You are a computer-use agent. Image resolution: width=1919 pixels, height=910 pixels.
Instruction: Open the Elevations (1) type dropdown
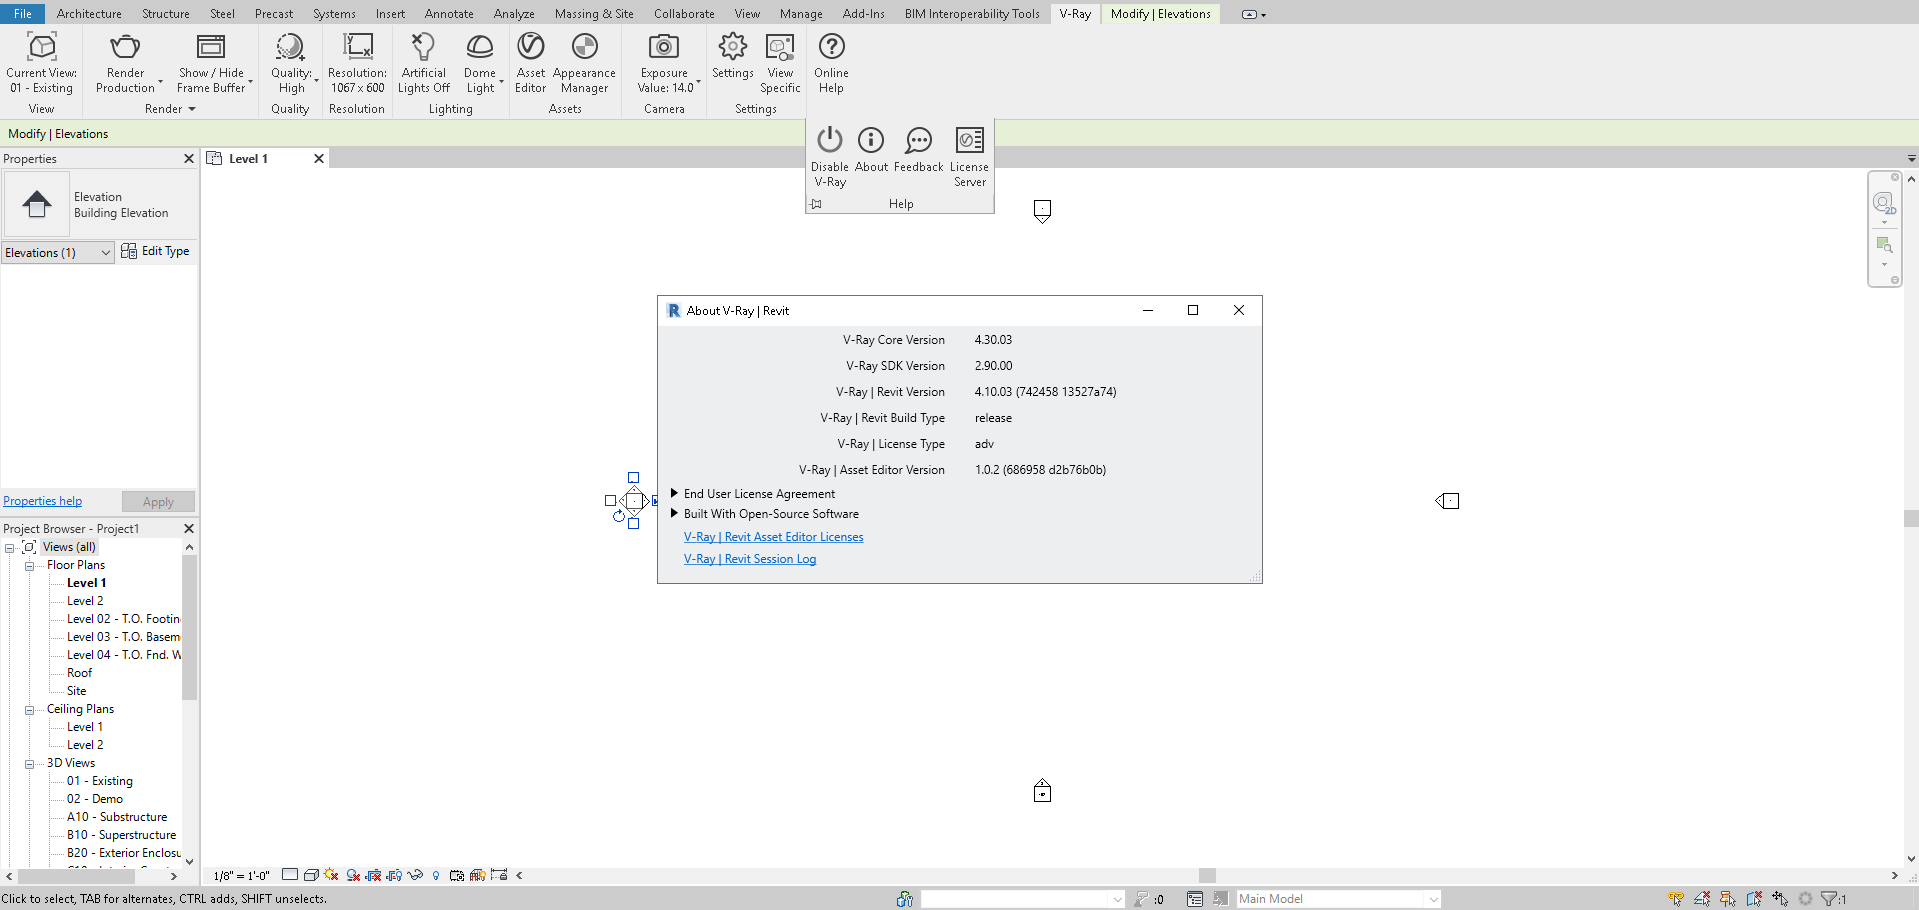(x=58, y=253)
